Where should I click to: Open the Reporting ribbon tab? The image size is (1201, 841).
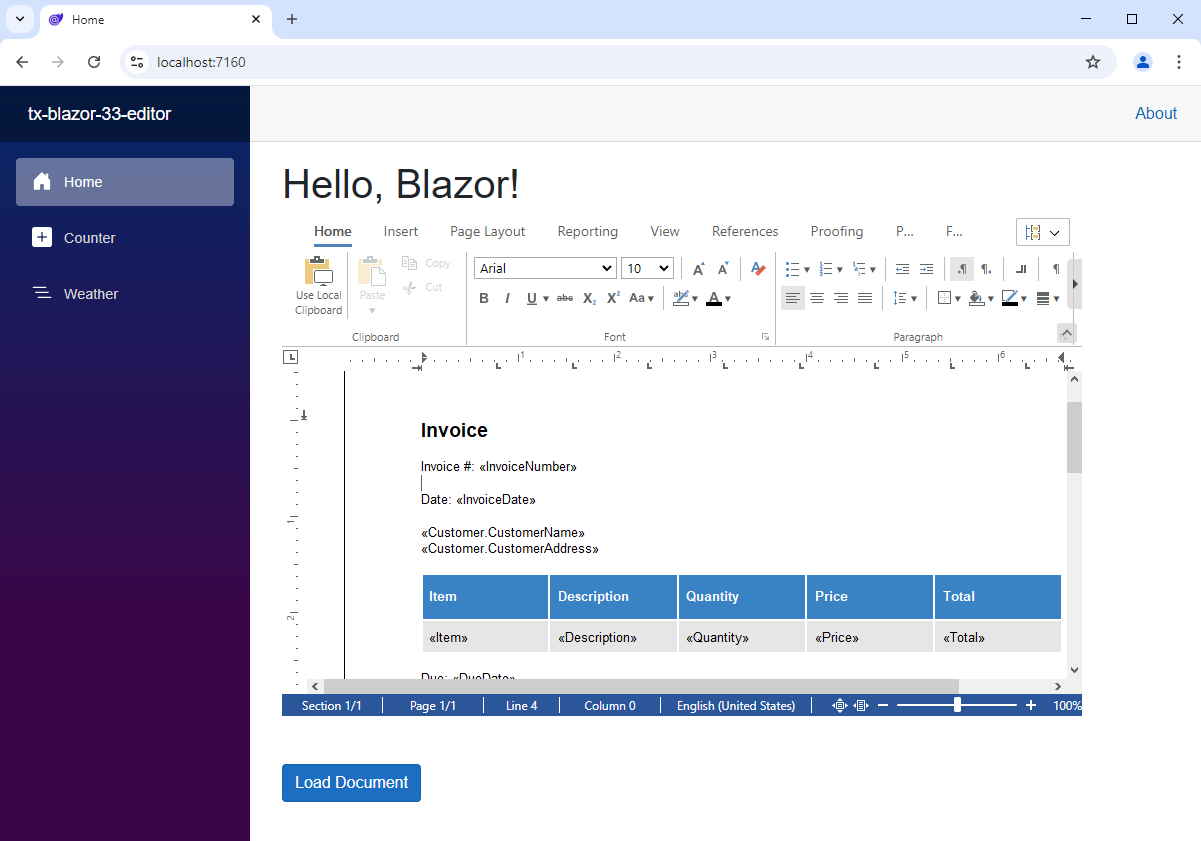click(587, 231)
